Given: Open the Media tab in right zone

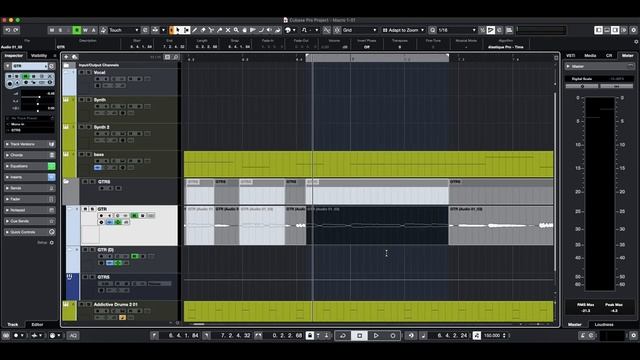Looking at the screenshot, I should (590, 56).
